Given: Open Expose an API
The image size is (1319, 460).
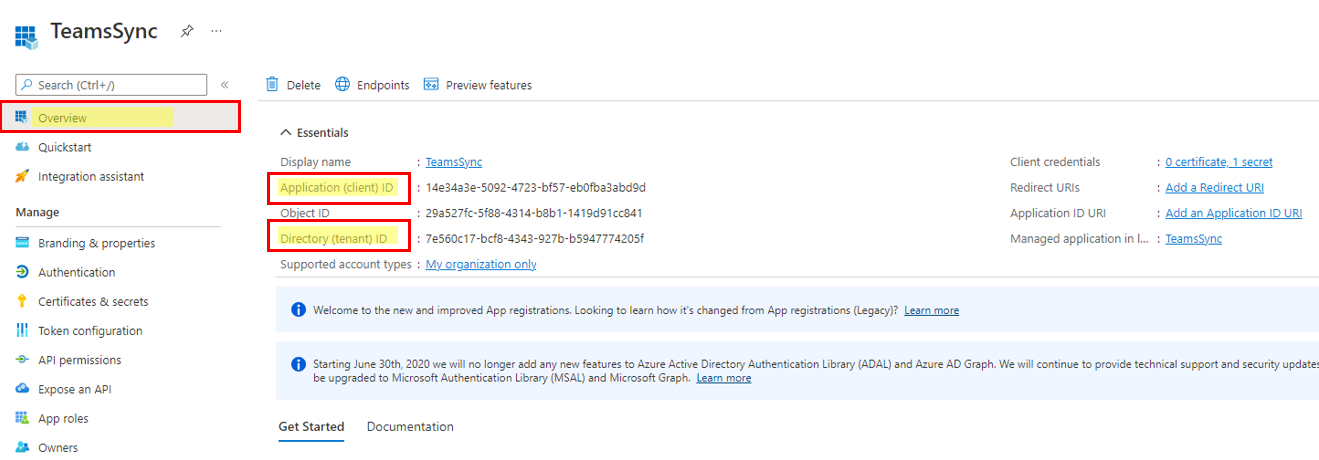Looking at the screenshot, I should pyautogui.click(x=75, y=389).
